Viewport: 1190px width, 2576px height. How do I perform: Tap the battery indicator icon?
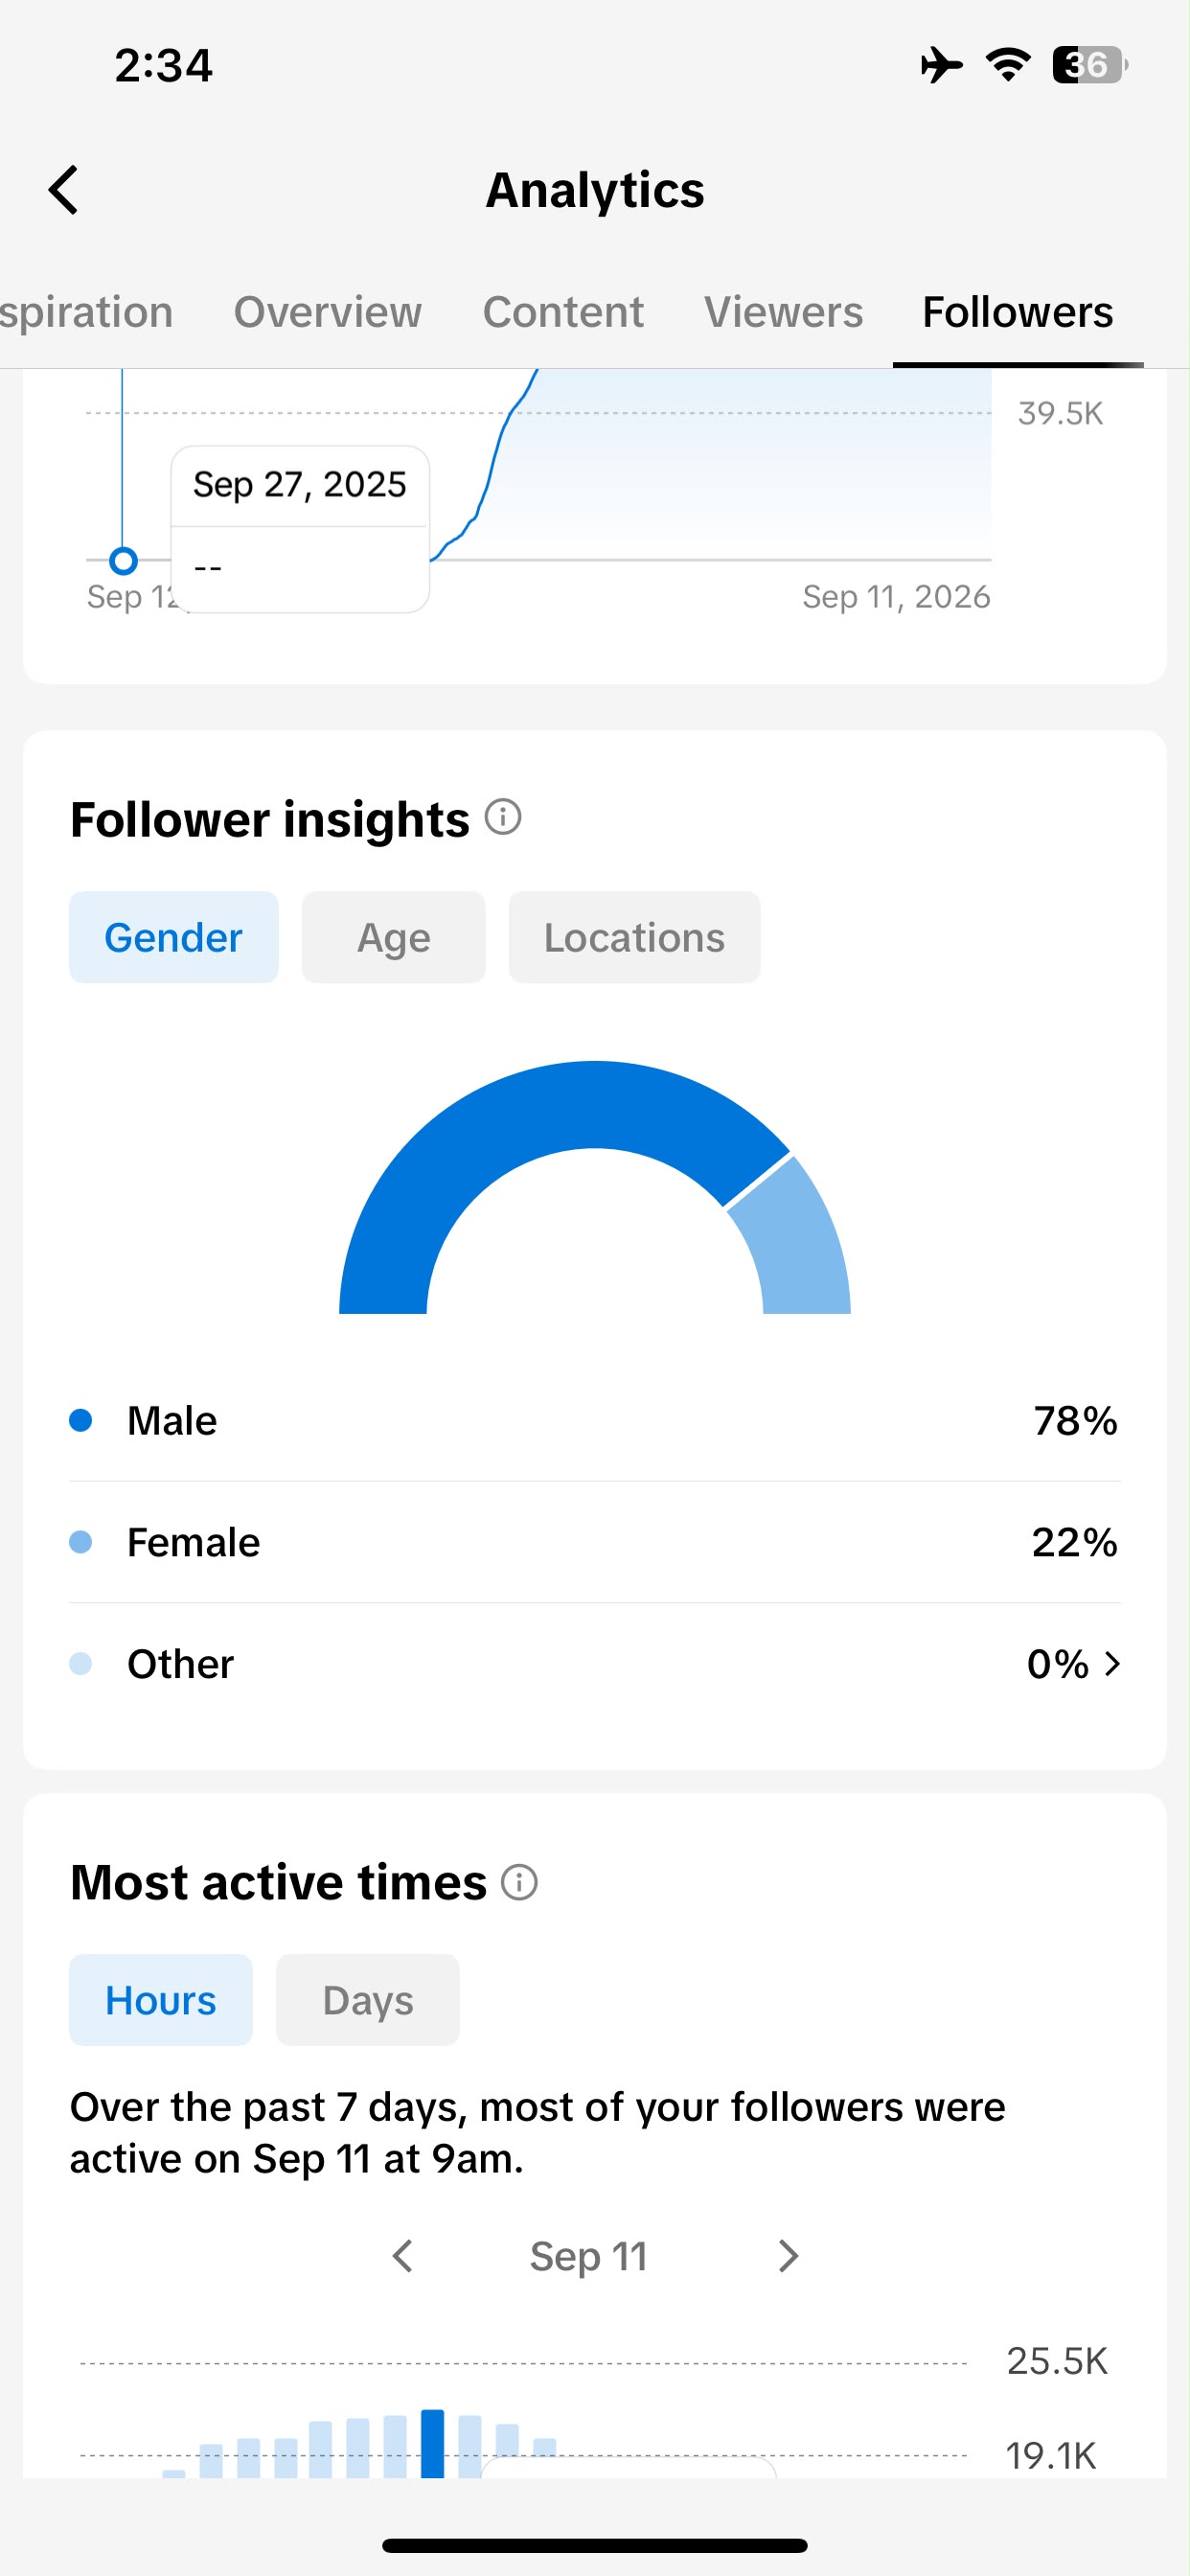pos(1090,65)
